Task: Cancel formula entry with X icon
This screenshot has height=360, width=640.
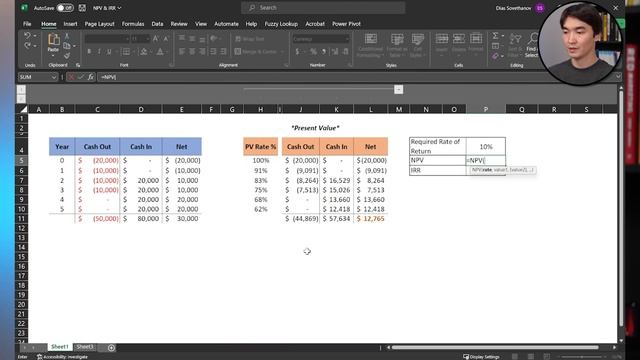Action: click(71, 77)
